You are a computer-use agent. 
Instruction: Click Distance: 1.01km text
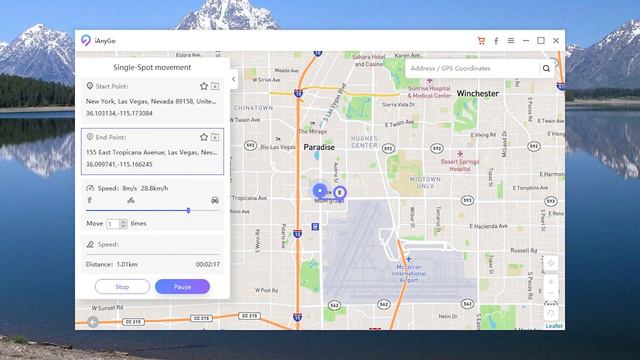pyautogui.click(x=111, y=264)
